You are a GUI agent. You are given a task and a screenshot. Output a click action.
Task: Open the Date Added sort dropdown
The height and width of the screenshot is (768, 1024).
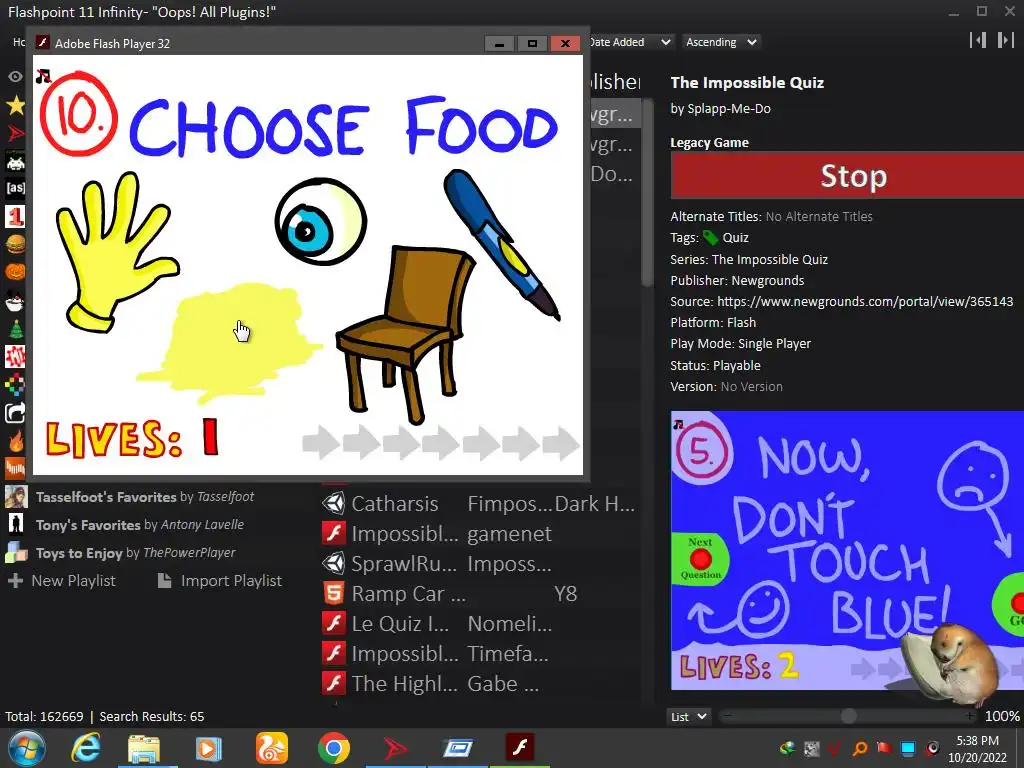coord(630,42)
